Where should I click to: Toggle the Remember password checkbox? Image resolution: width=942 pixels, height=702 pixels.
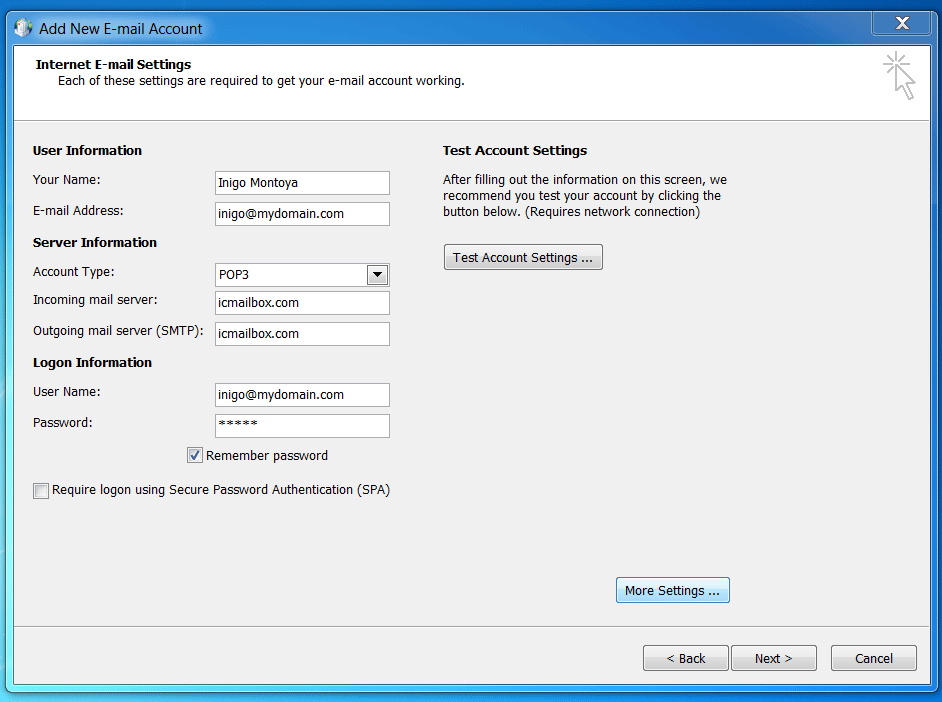click(x=195, y=456)
